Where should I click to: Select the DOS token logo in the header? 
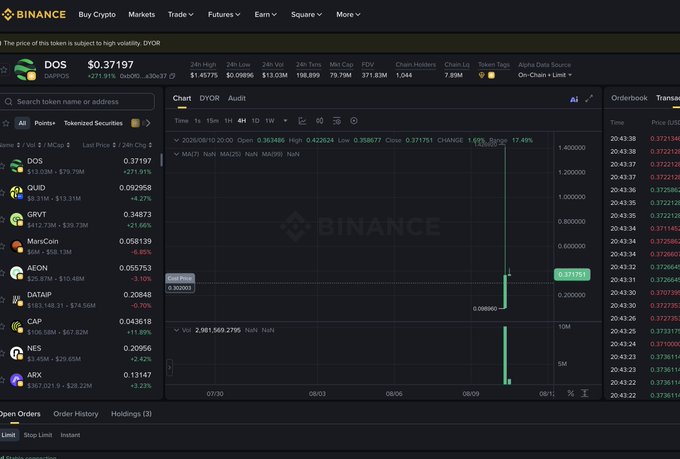click(x=24, y=69)
